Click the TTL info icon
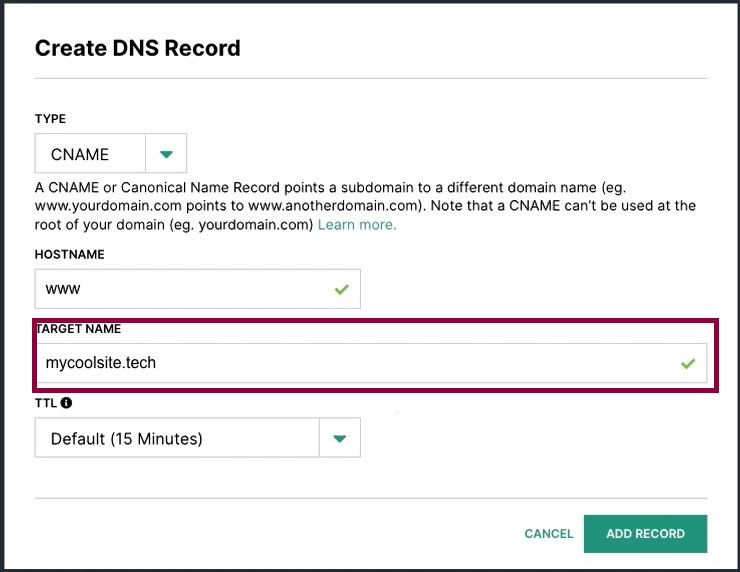740x572 pixels. [x=67, y=403]
